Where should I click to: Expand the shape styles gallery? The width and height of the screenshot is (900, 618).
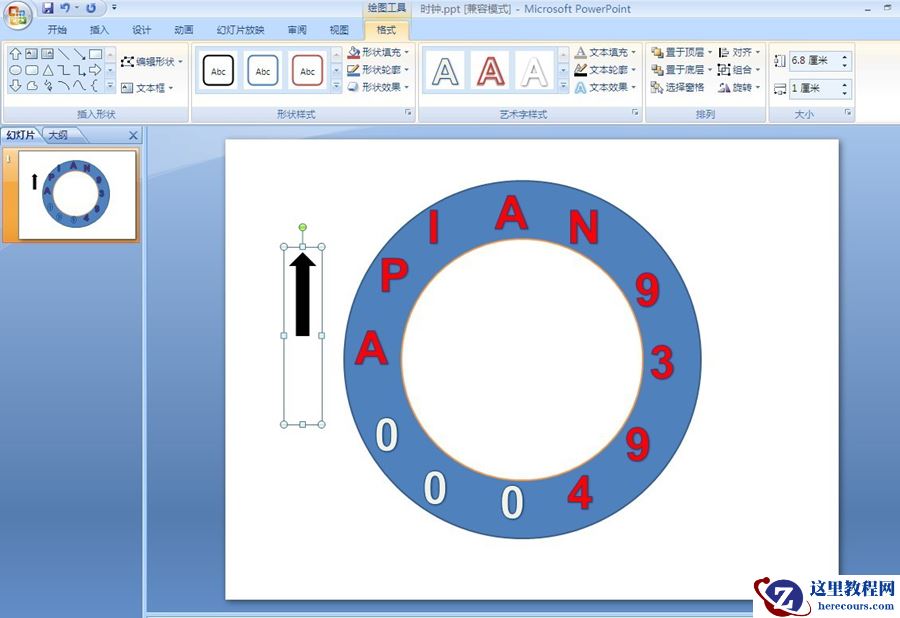[336, 86]
